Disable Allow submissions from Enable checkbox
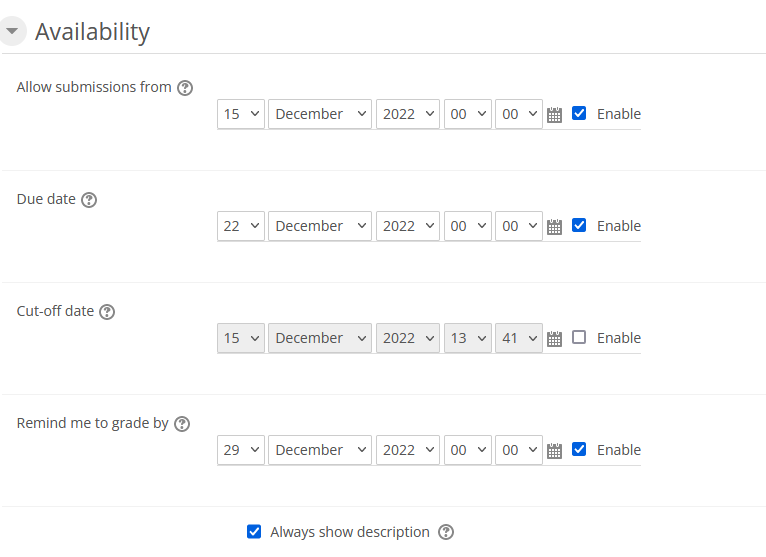This screenshot has height=557, width=766. [x=579, y=114]
